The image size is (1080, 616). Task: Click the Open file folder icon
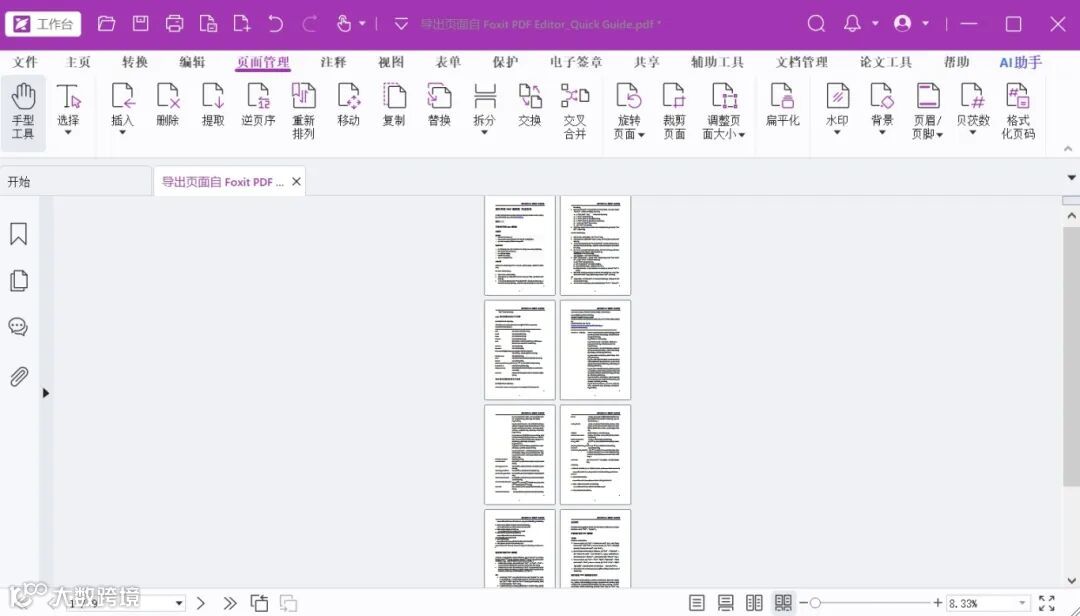tap(106, 23)
